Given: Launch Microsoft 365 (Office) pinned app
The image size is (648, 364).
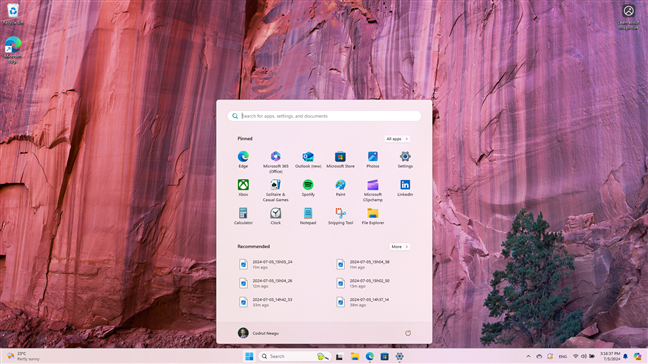Looking at the screenshot, I should click(276, 162).
